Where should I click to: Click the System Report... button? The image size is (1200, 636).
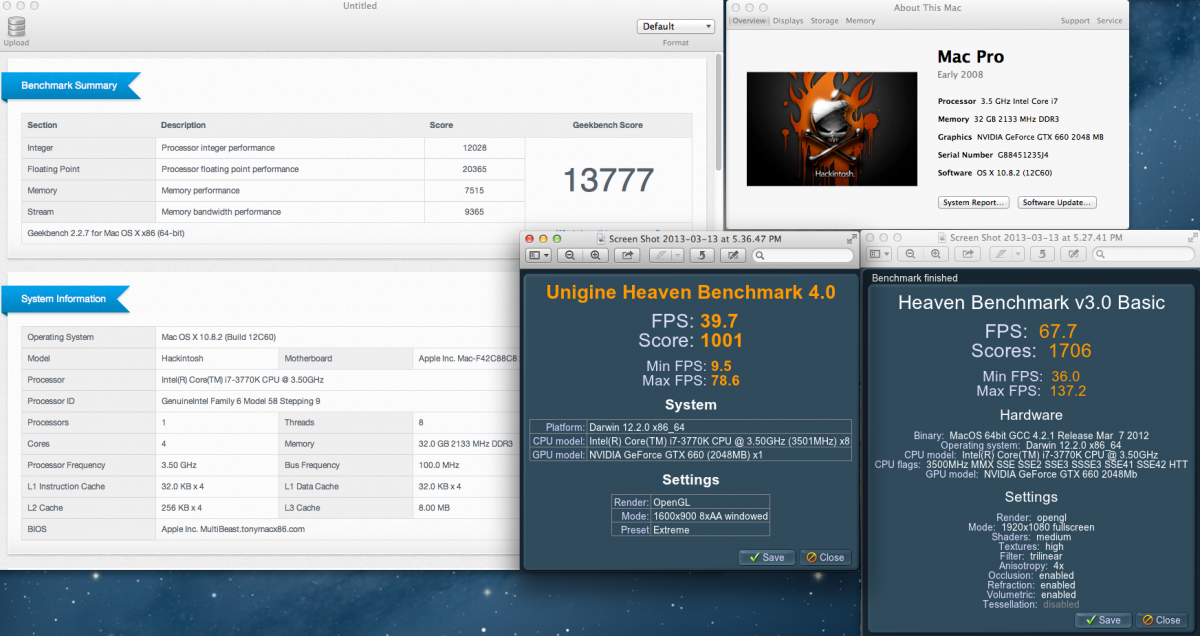(973, 202)
